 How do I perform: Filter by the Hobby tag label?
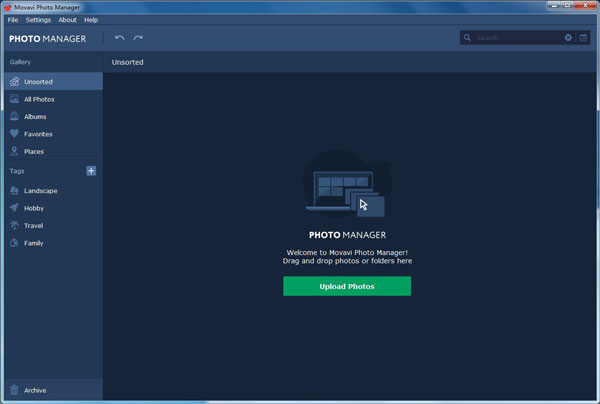coord(34,208)
